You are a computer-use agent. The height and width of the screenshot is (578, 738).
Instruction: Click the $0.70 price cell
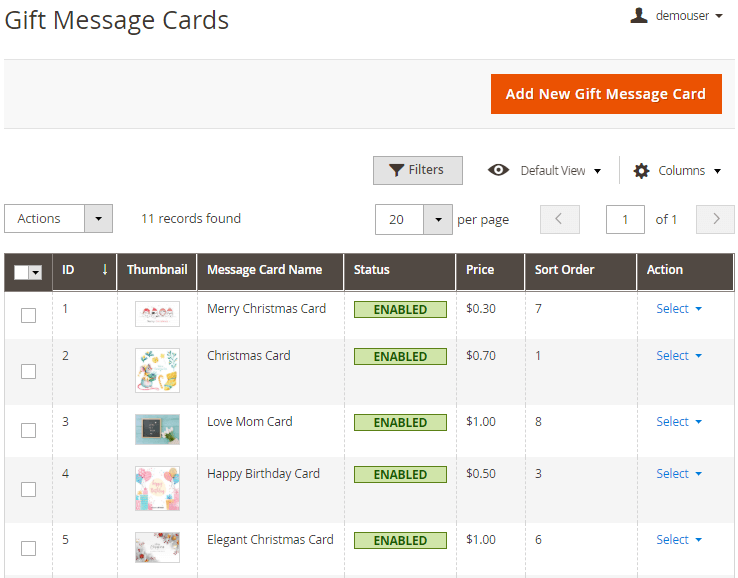pyautogui.click(x=481, y=356)
